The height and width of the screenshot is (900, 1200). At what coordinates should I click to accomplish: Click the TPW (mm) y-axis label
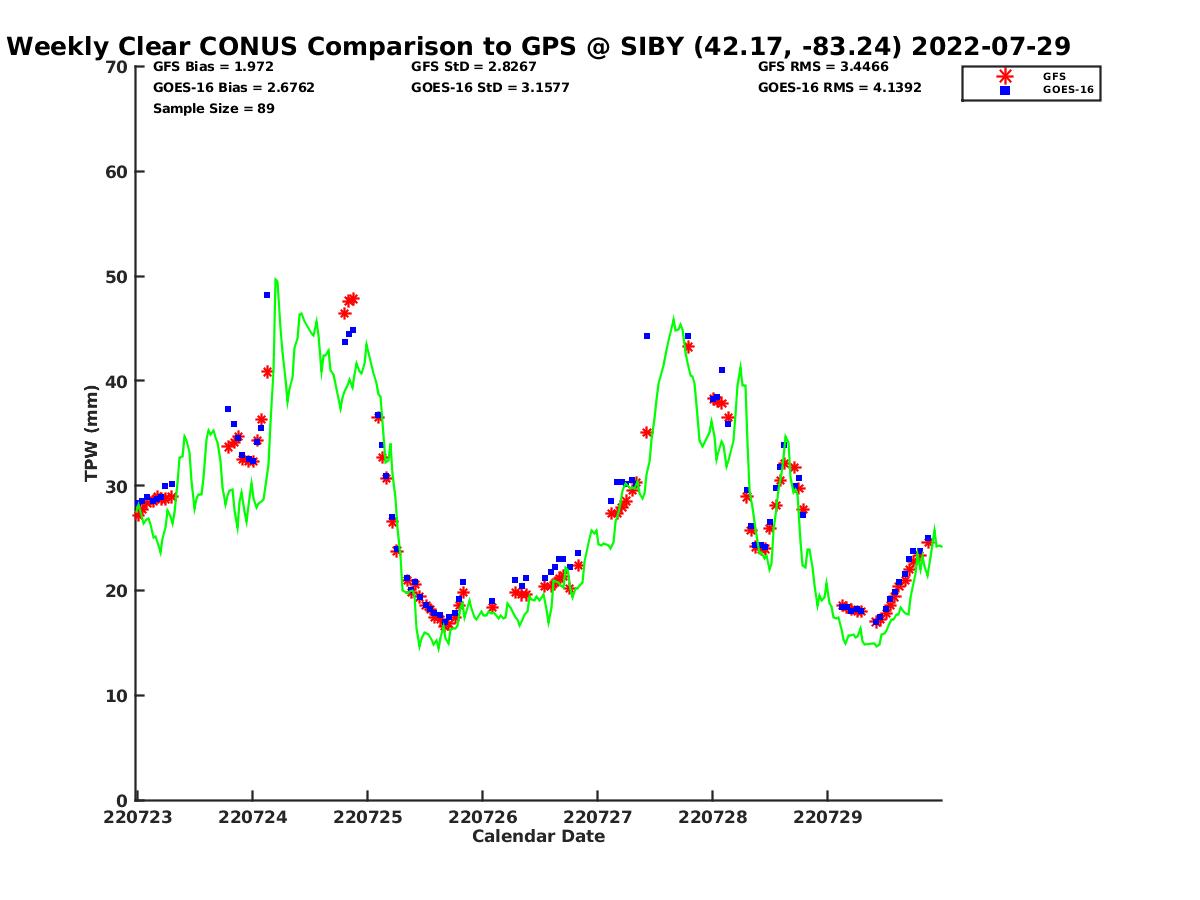(x=92, y=433)
